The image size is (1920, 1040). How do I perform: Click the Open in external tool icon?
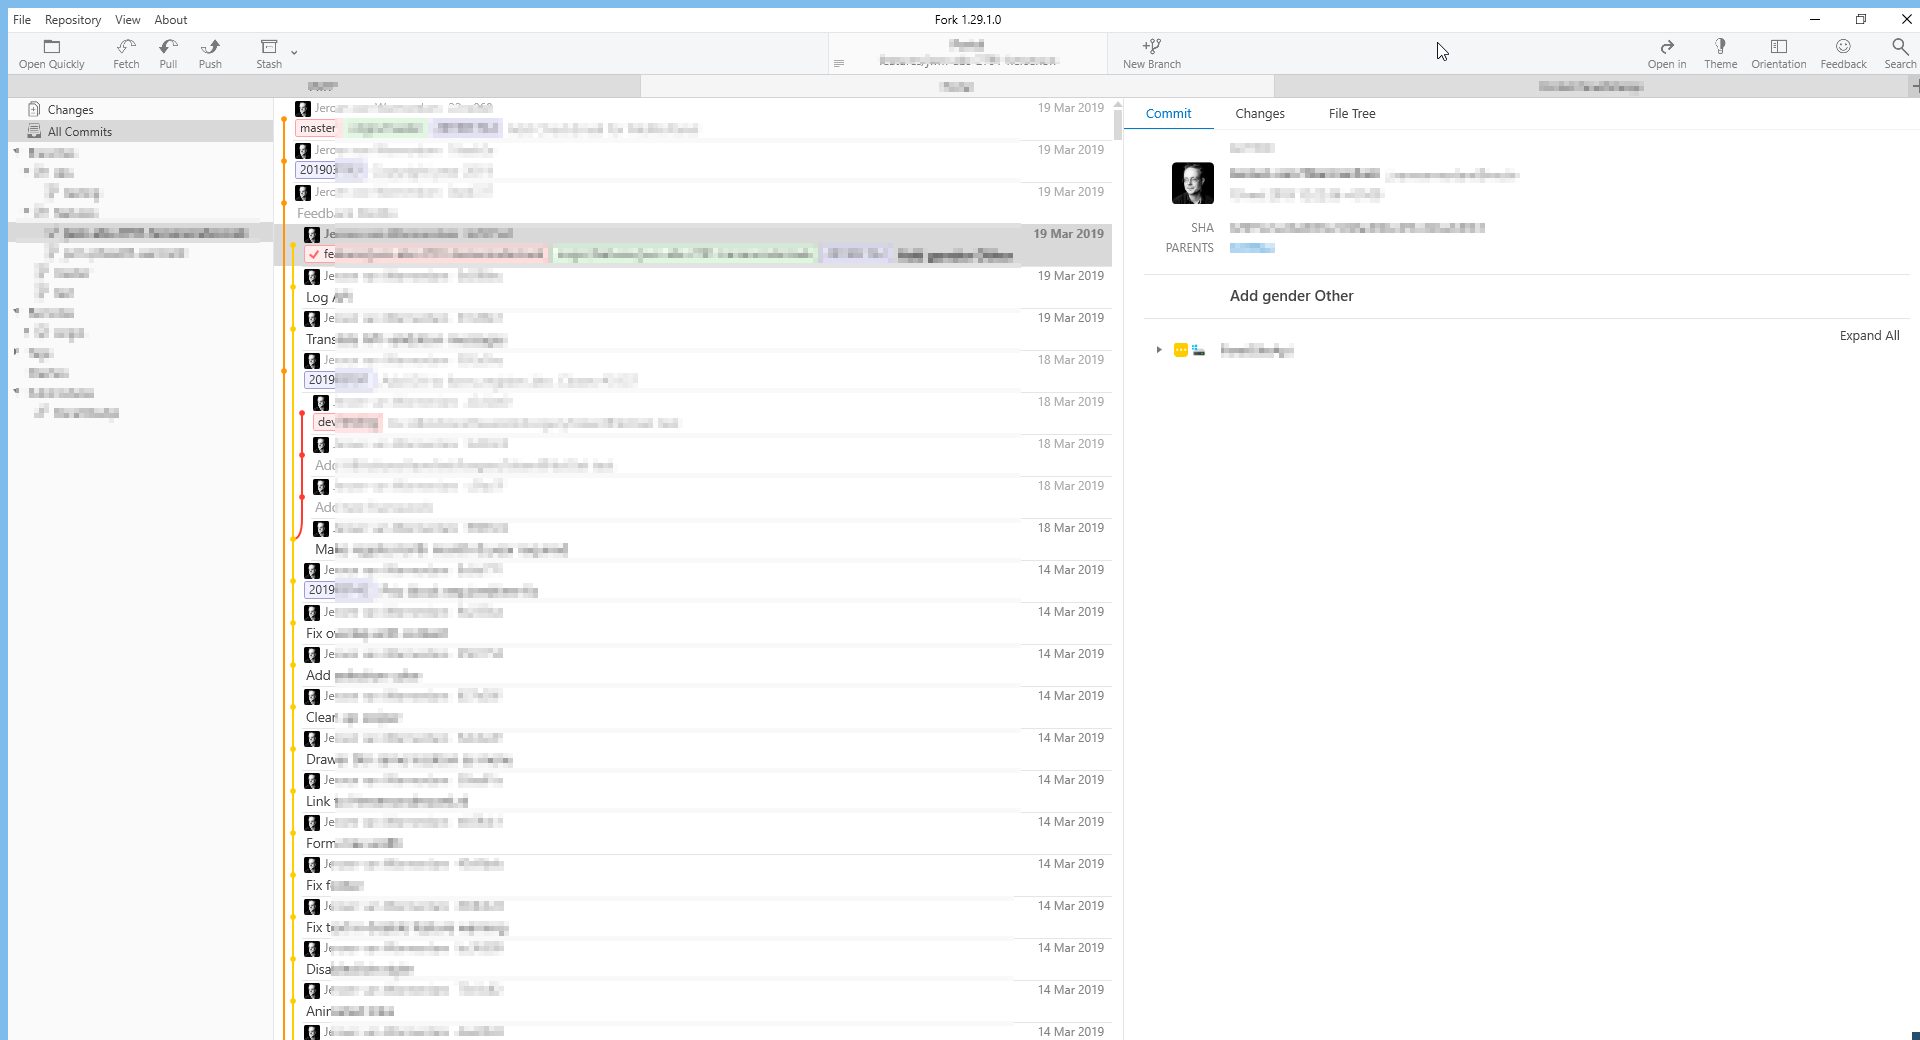point(1666,53)
